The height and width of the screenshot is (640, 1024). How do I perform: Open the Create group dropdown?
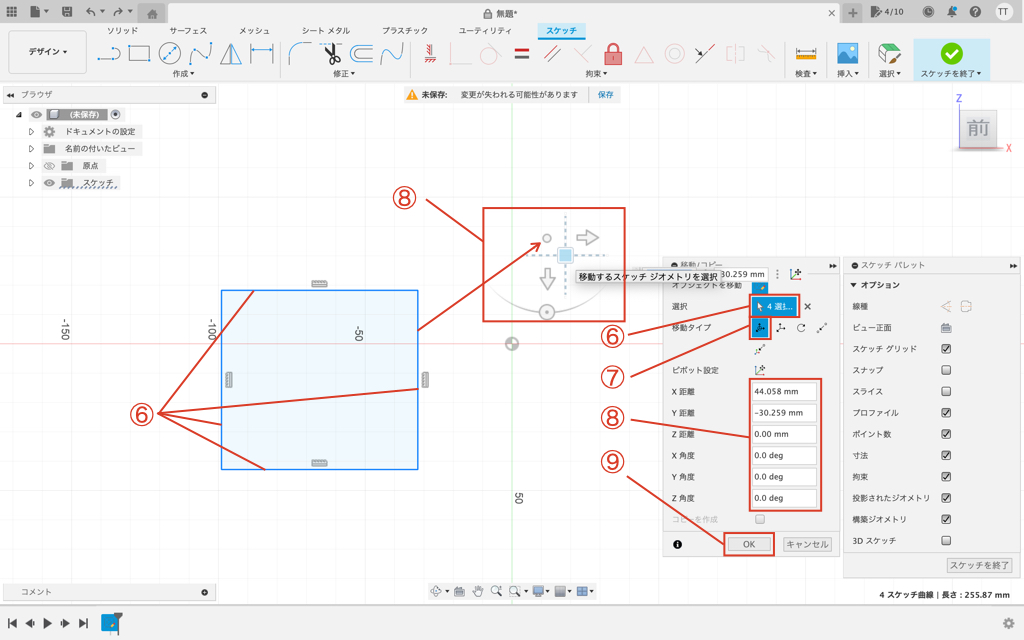[184, 74]
